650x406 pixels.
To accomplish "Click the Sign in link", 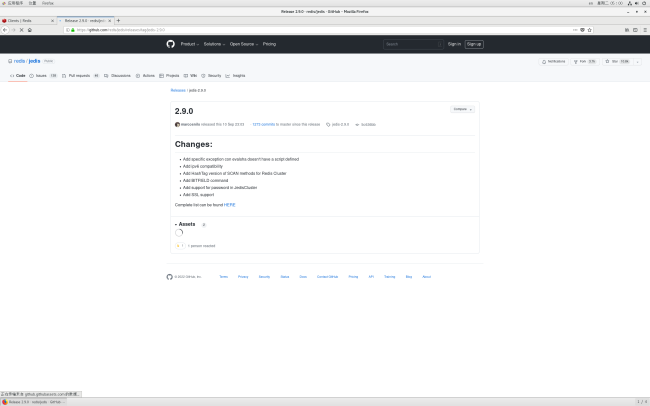I will (x=454, y=44).
